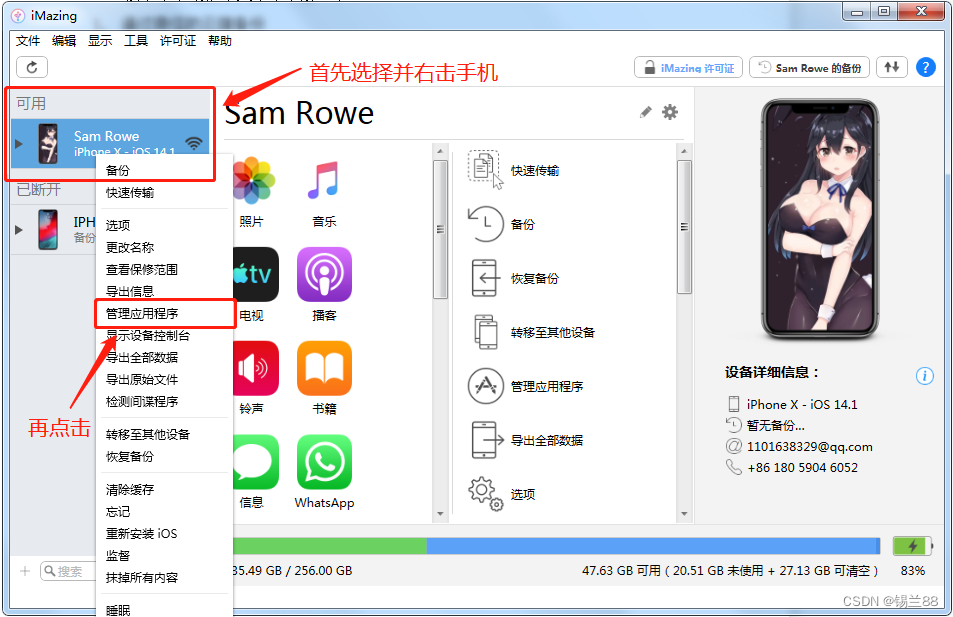Click the refresh button in the toolbar

point(32,67)
